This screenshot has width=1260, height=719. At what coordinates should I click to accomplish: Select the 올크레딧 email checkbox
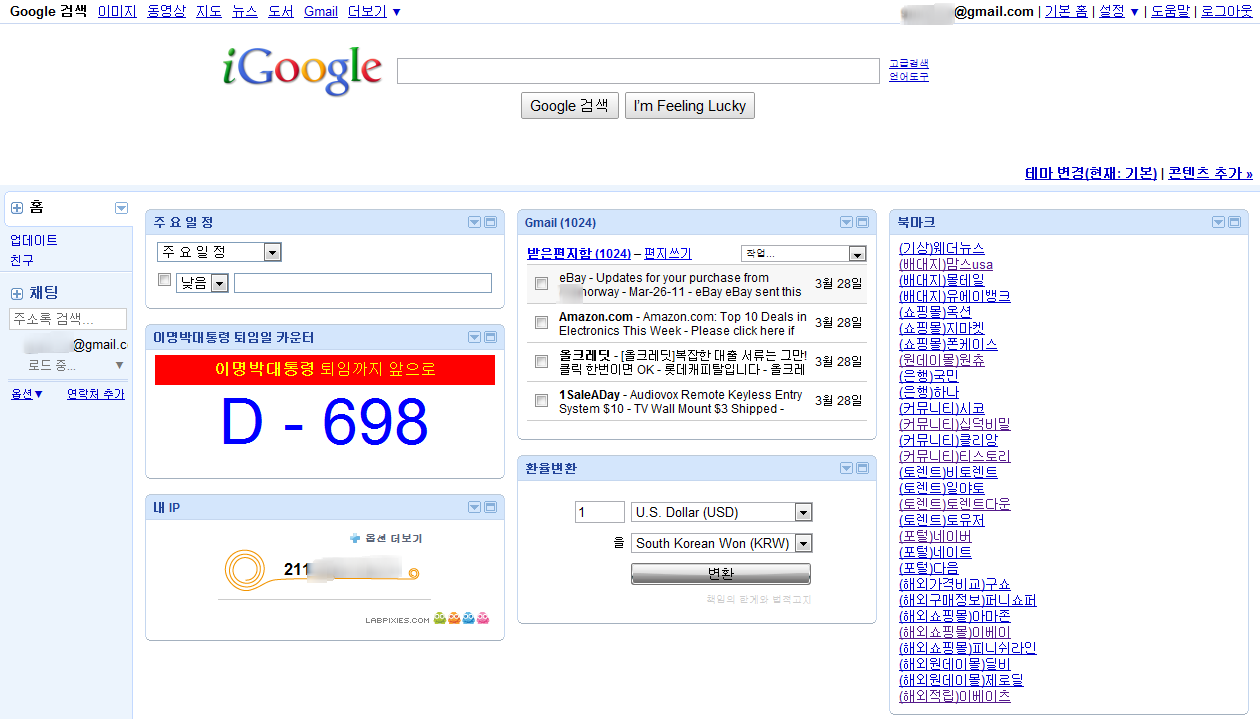(541, 362)
